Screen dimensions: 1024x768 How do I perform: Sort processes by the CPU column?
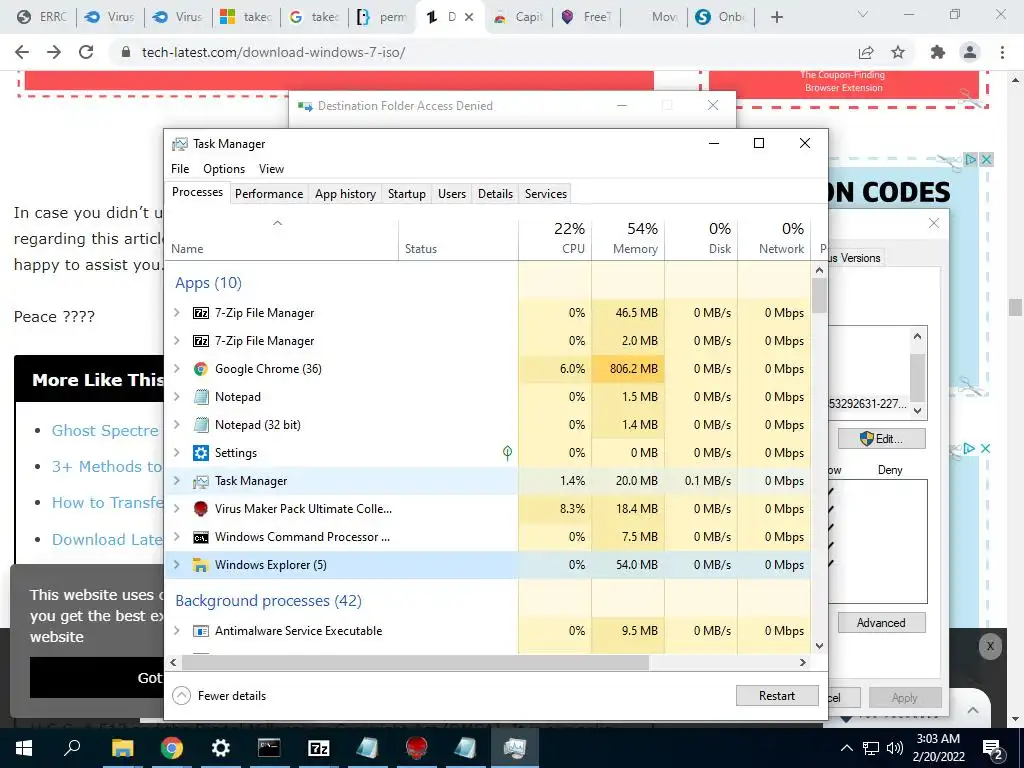pos(555,239)
